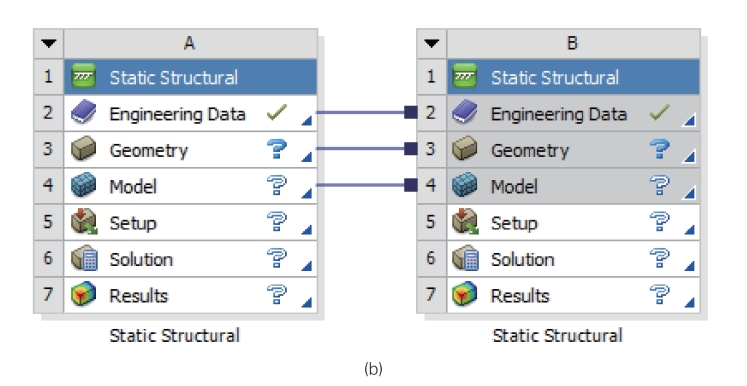Open system A header dropdown arrow
The height and width of the screenshot is (386, 747).
click(x=49, y=44)
